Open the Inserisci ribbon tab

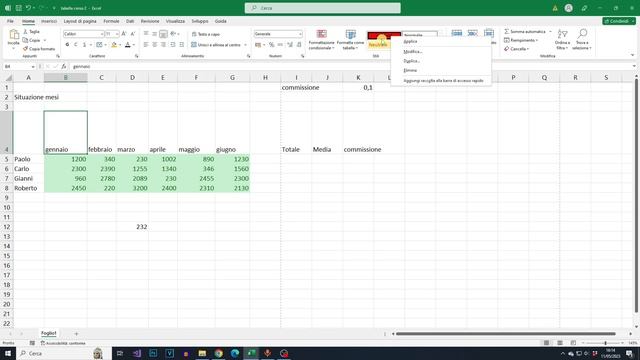(x=49, y=21)
